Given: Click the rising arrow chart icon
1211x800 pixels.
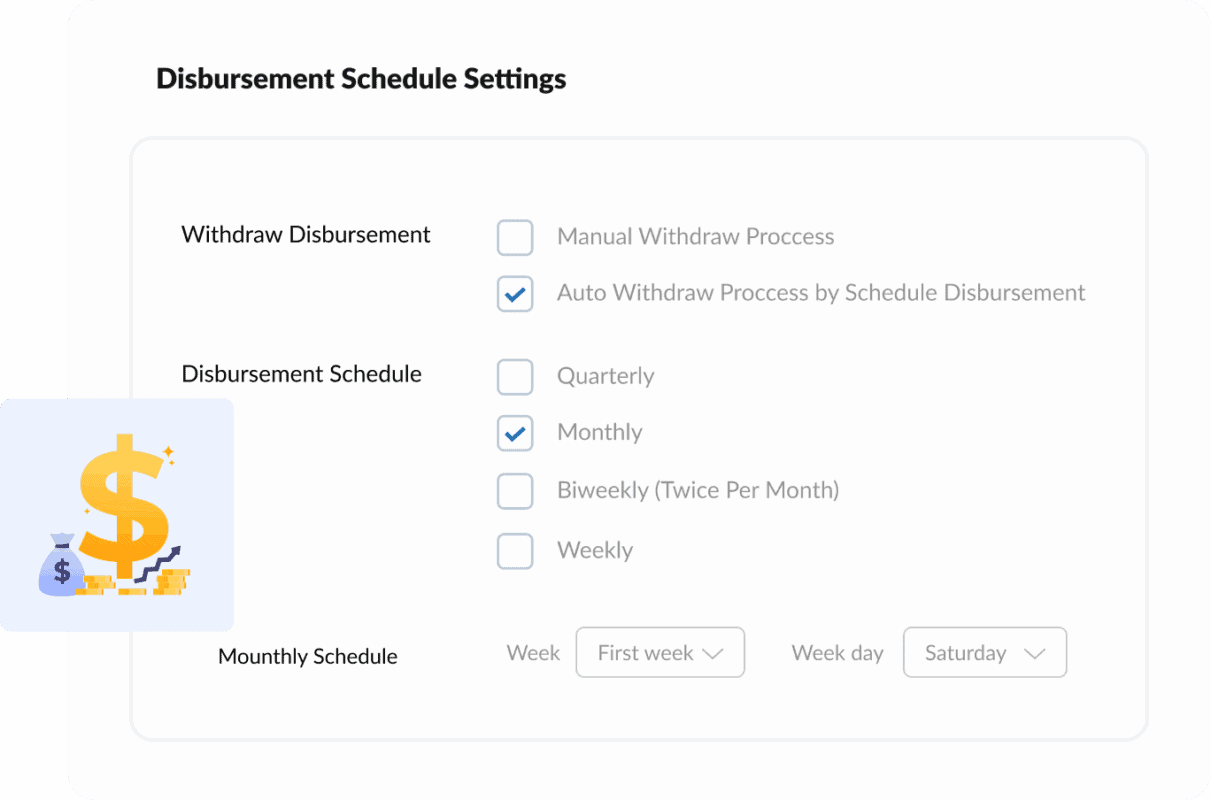Looking at the screenshot, I should (158, 562).
